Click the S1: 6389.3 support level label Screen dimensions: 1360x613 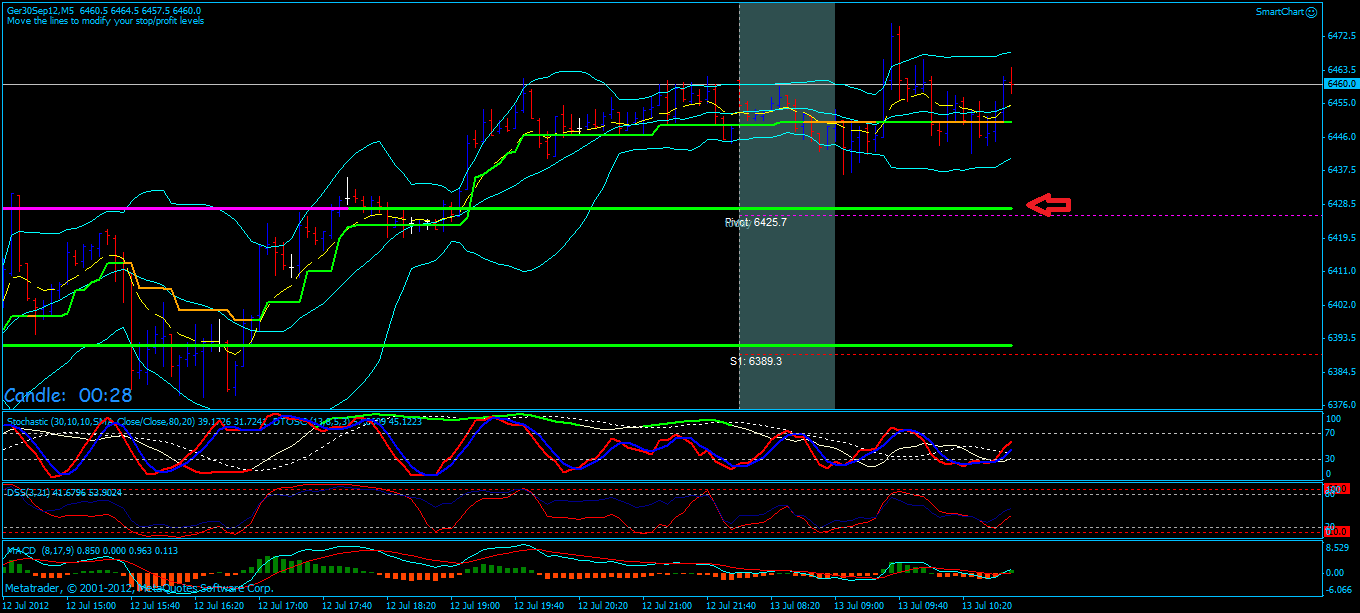(757, 361)
